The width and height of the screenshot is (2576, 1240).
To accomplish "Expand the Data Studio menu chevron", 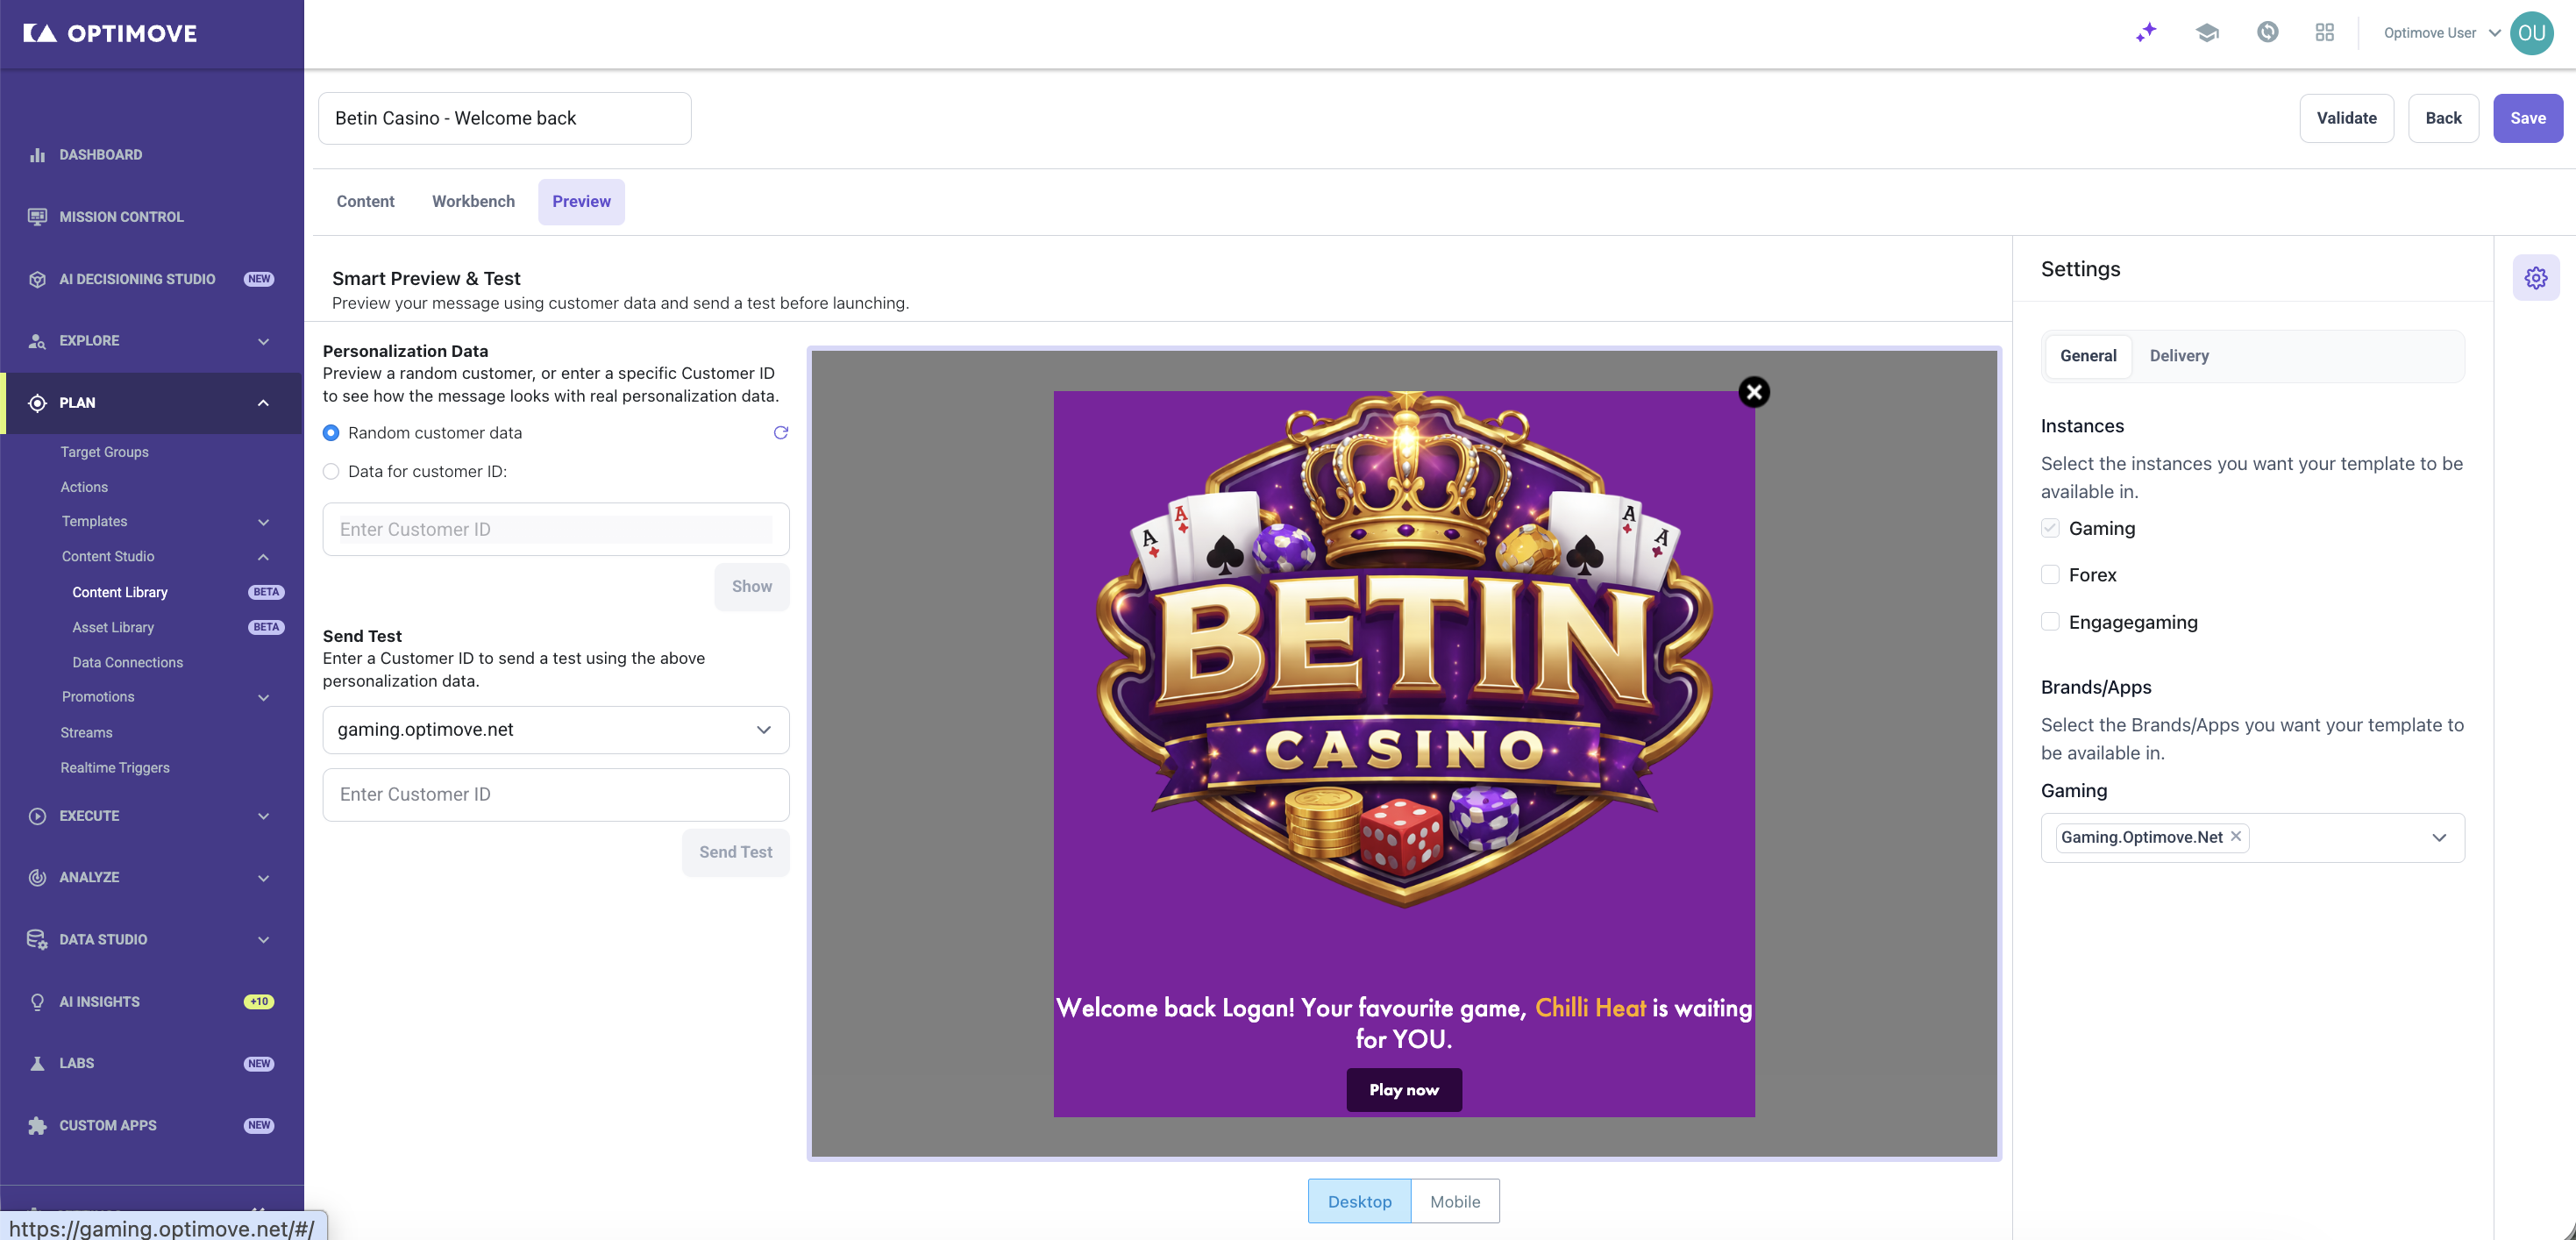I will pos(263,939).
